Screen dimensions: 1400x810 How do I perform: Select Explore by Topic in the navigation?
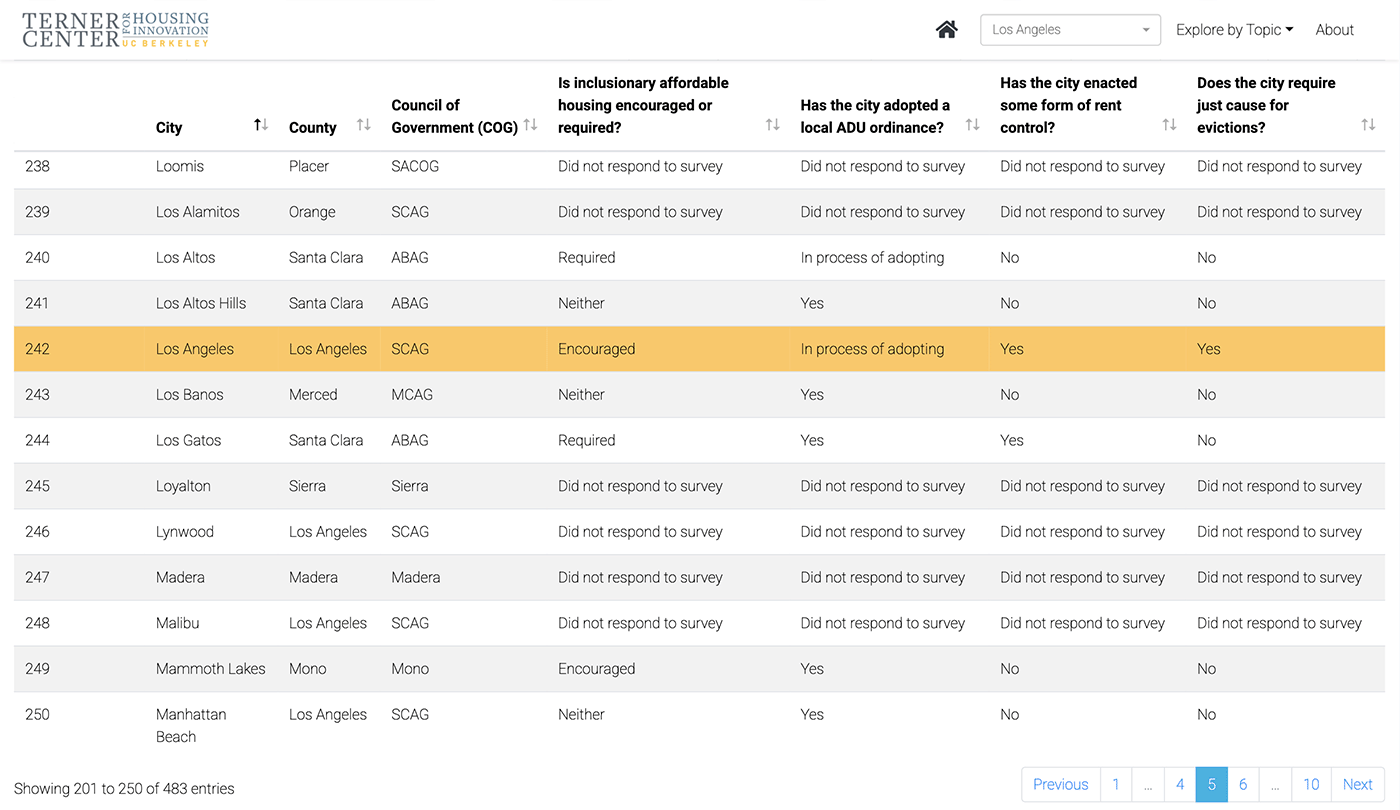[1234, 29]
